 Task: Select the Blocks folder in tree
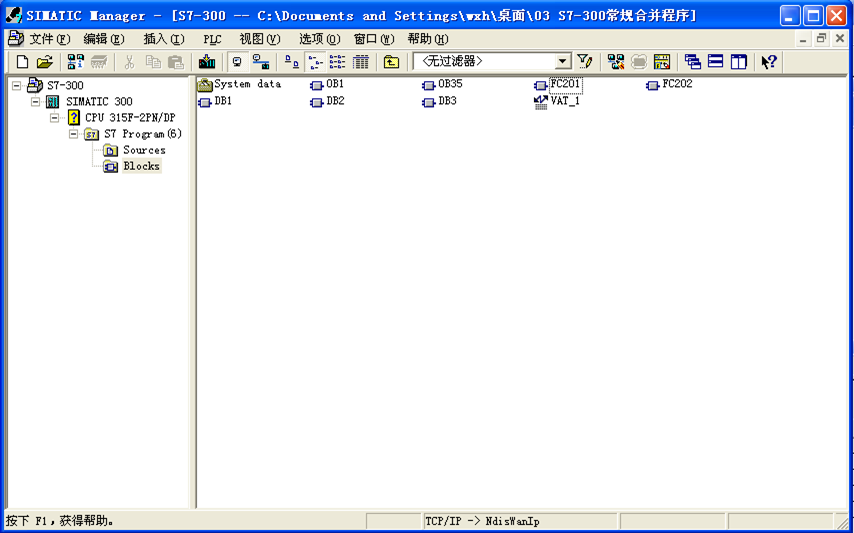pos(141,166)
